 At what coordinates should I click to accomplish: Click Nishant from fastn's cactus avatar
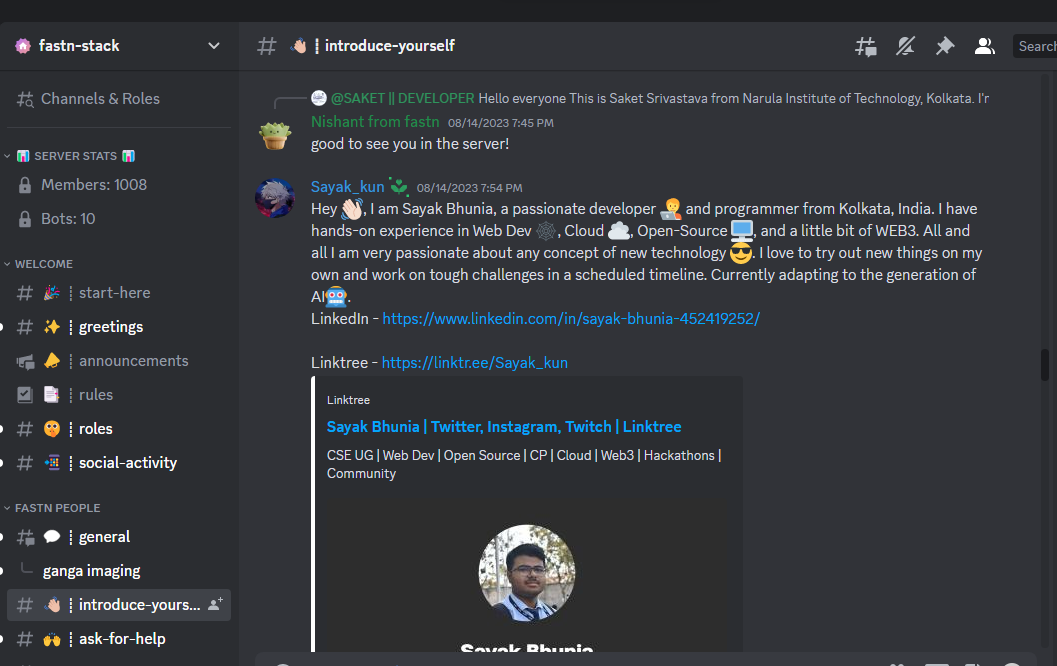click(275, 135)
